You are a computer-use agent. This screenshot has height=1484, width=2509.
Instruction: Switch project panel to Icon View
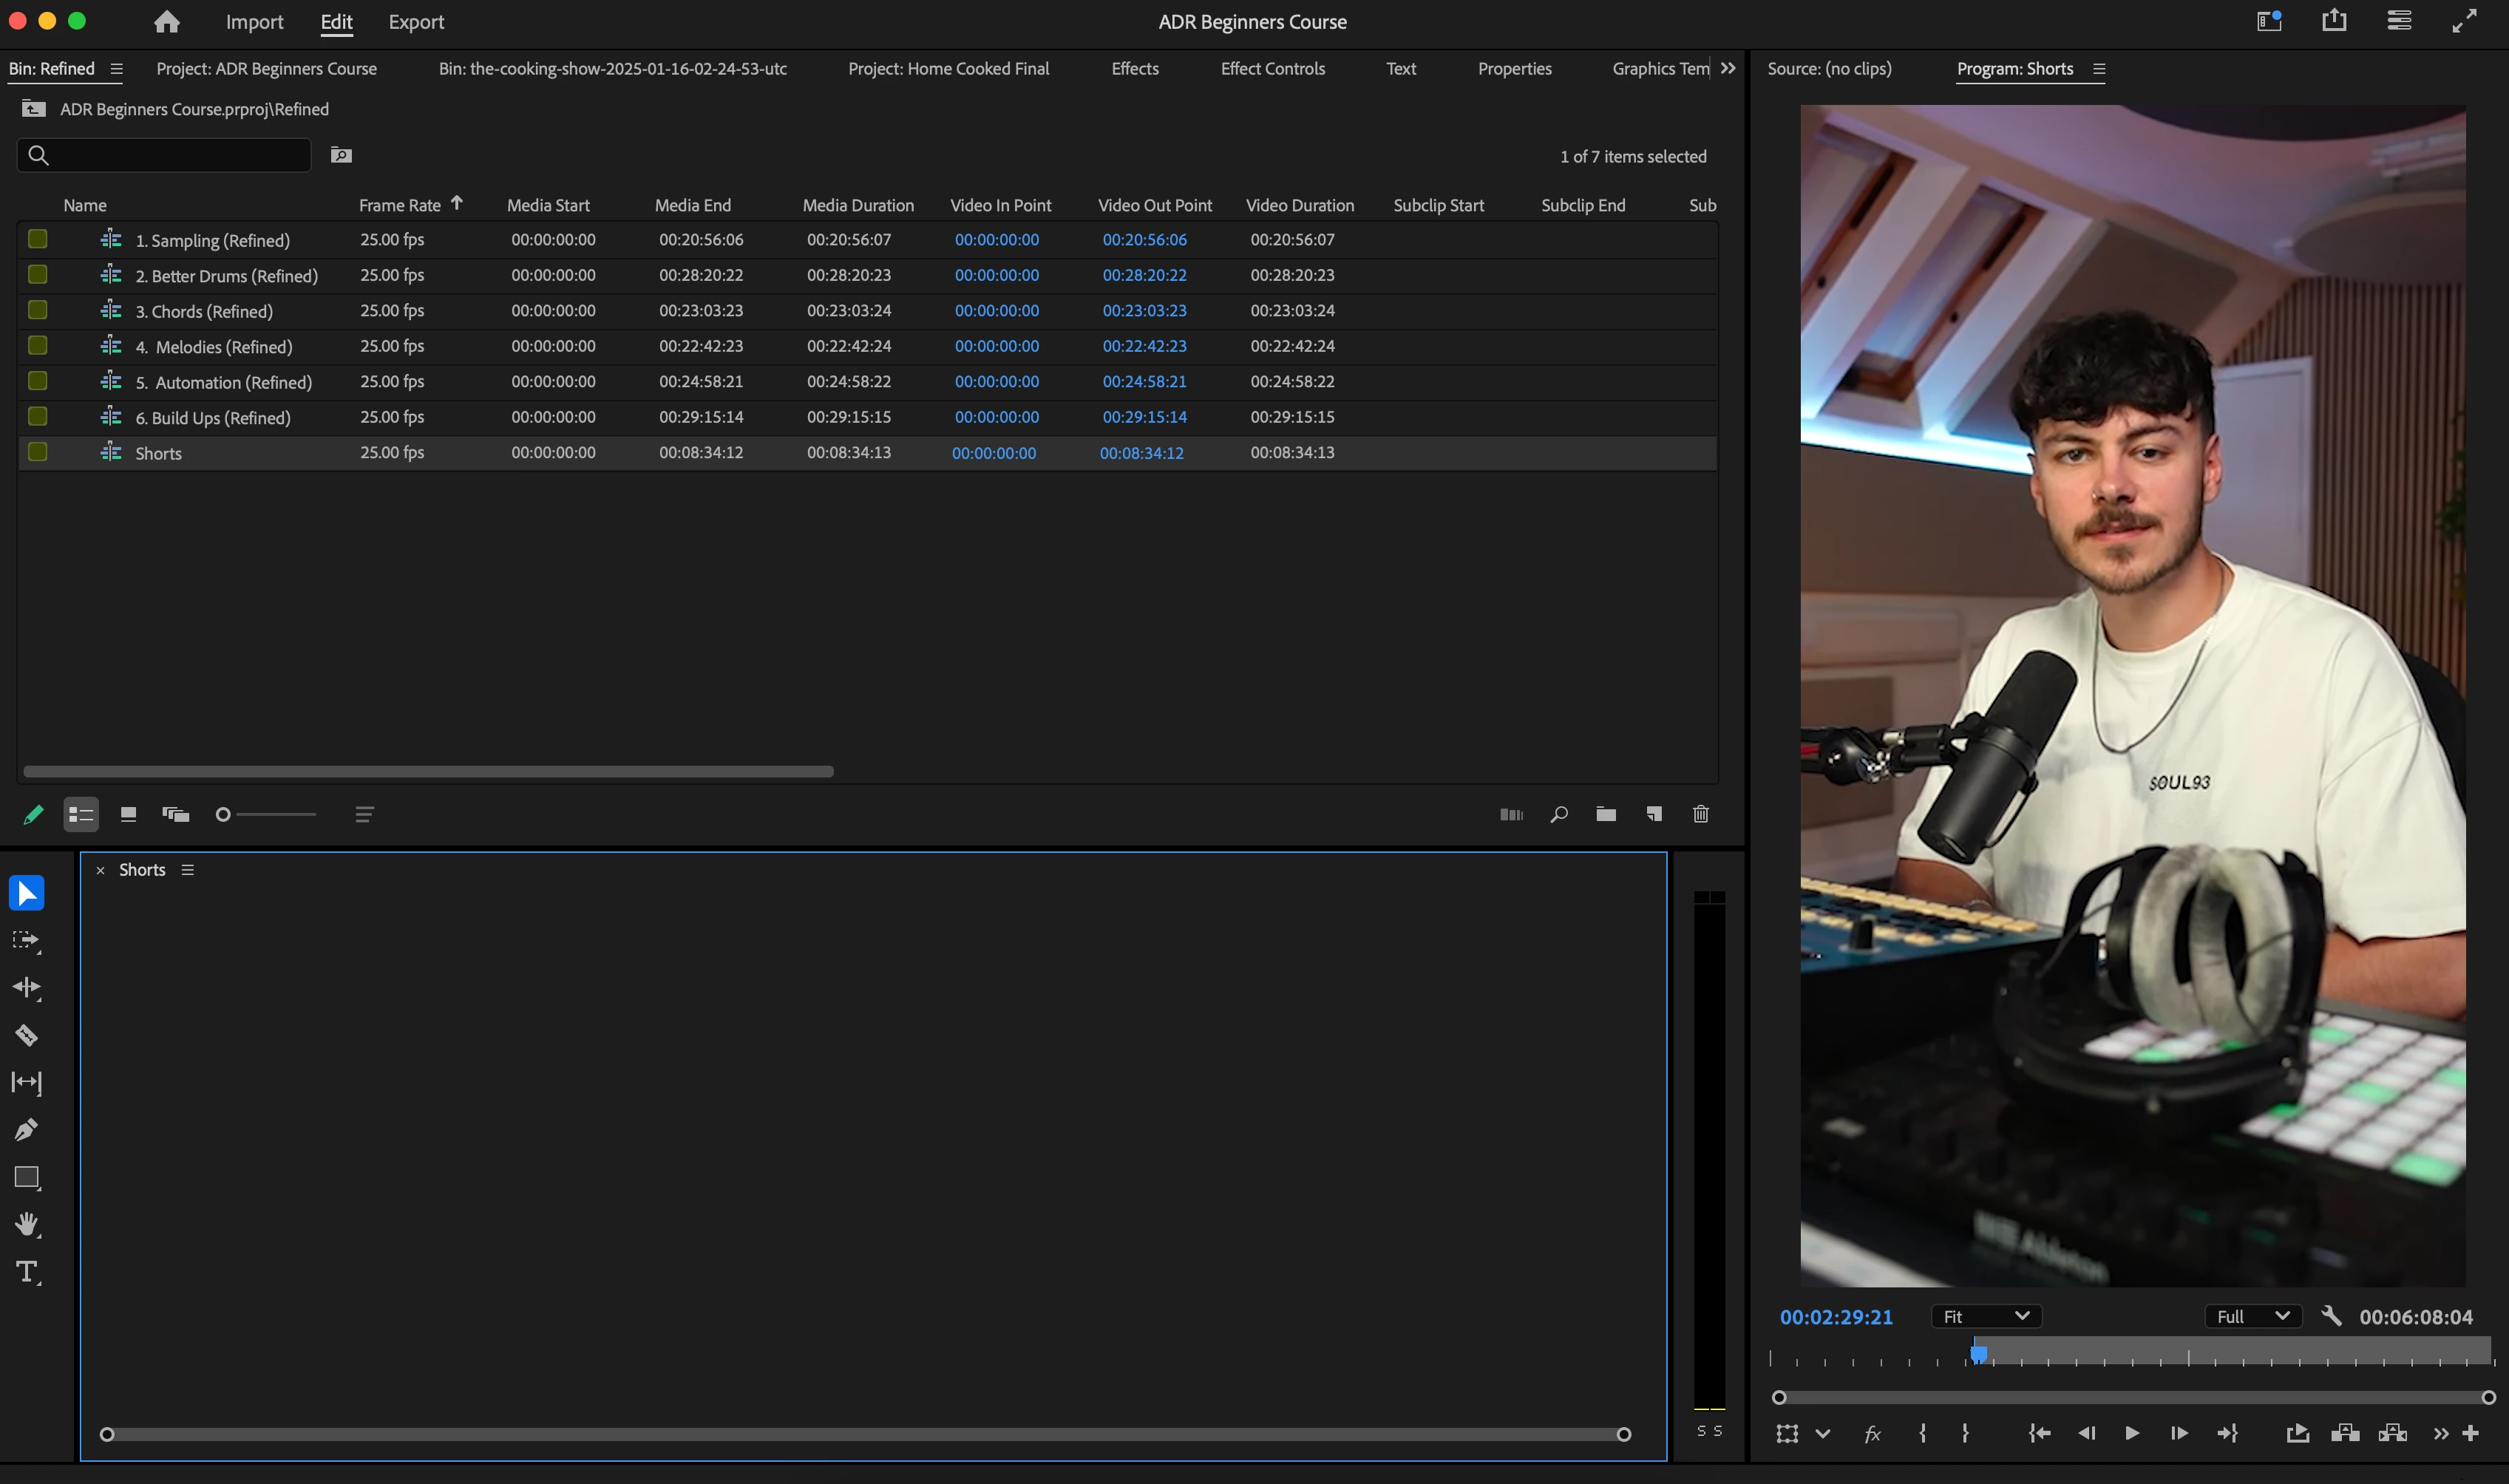tap(128, 814)
